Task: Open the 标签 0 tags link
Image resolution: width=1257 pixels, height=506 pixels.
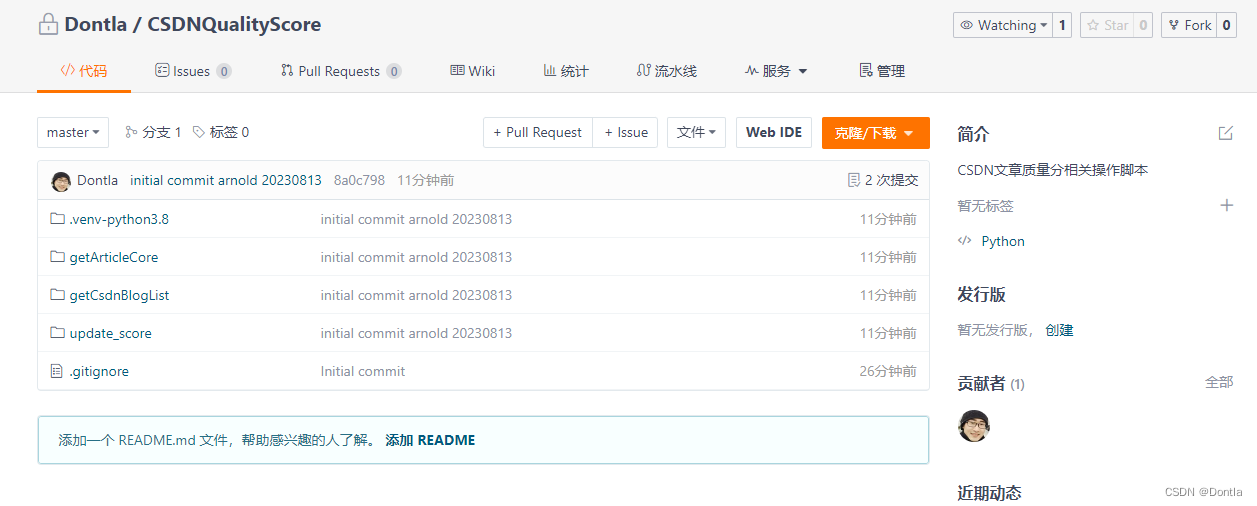Action: (221, 132)
